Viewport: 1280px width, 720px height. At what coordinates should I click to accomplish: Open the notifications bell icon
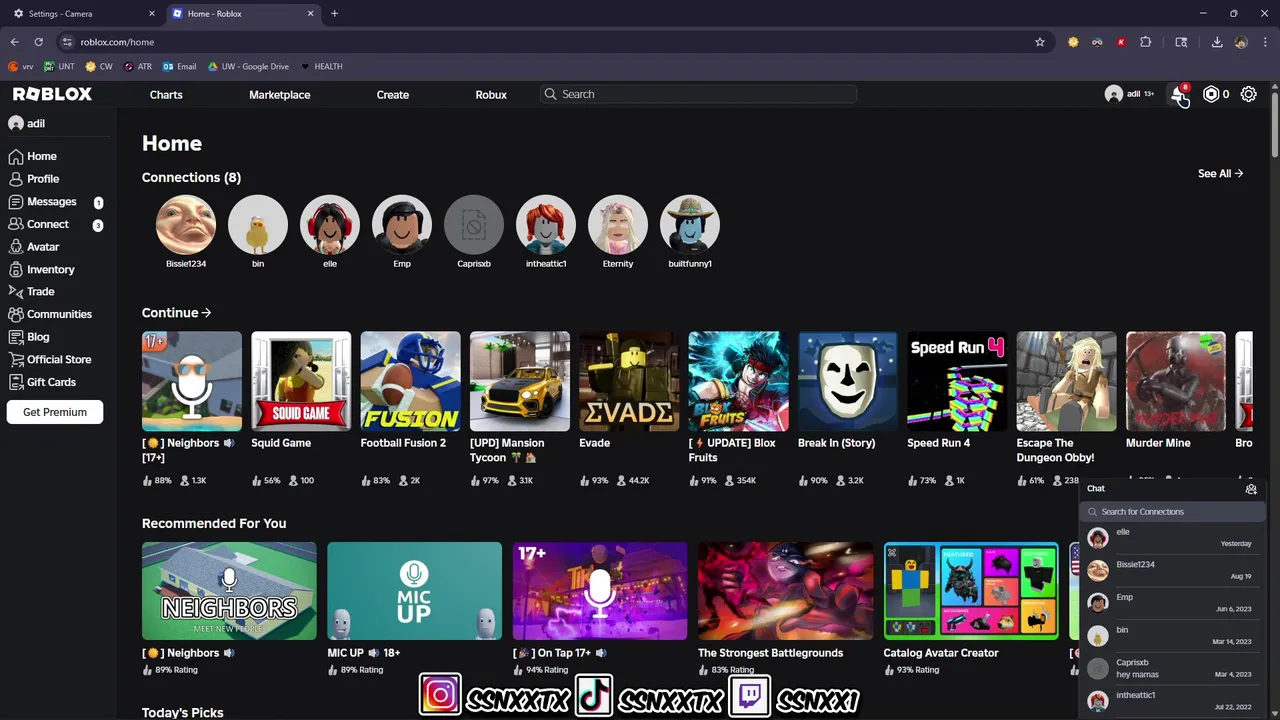1179,94
